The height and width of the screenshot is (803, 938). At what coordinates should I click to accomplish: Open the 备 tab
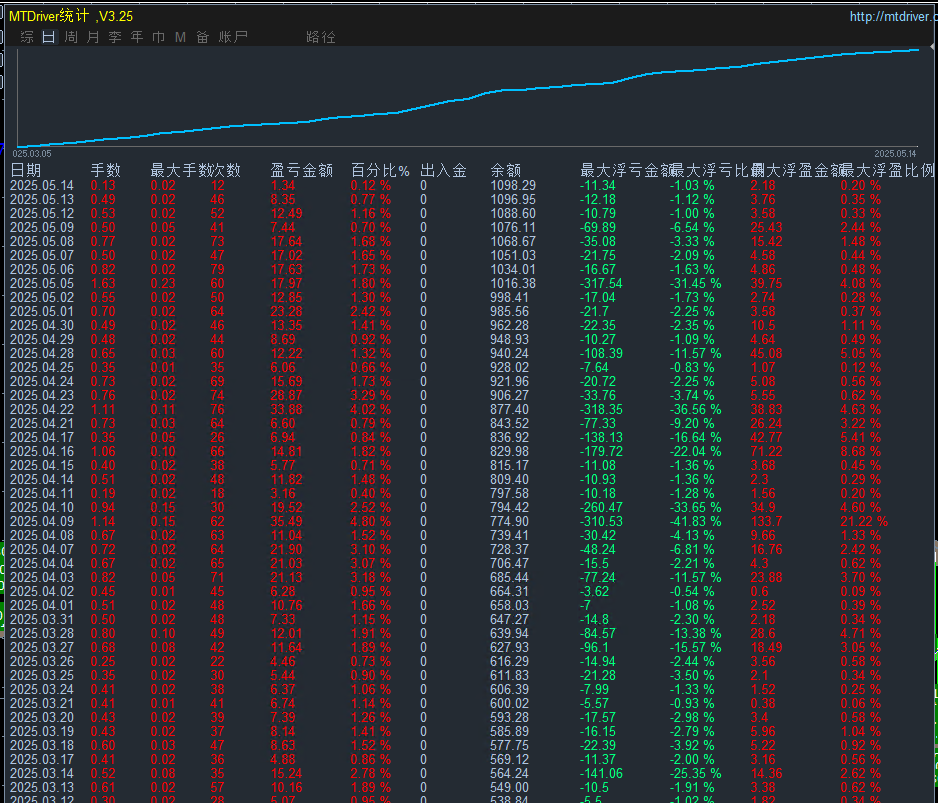click(203, 37)
